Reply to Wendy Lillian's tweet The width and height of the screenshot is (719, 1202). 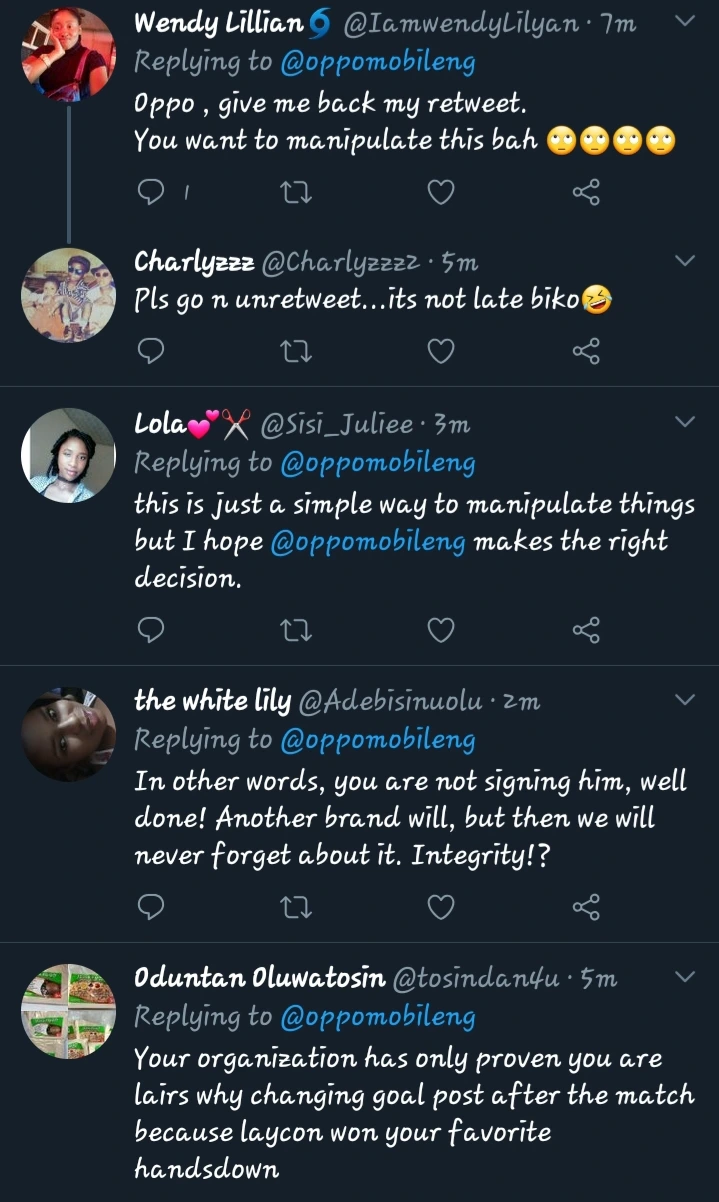(x=150, y=191)
